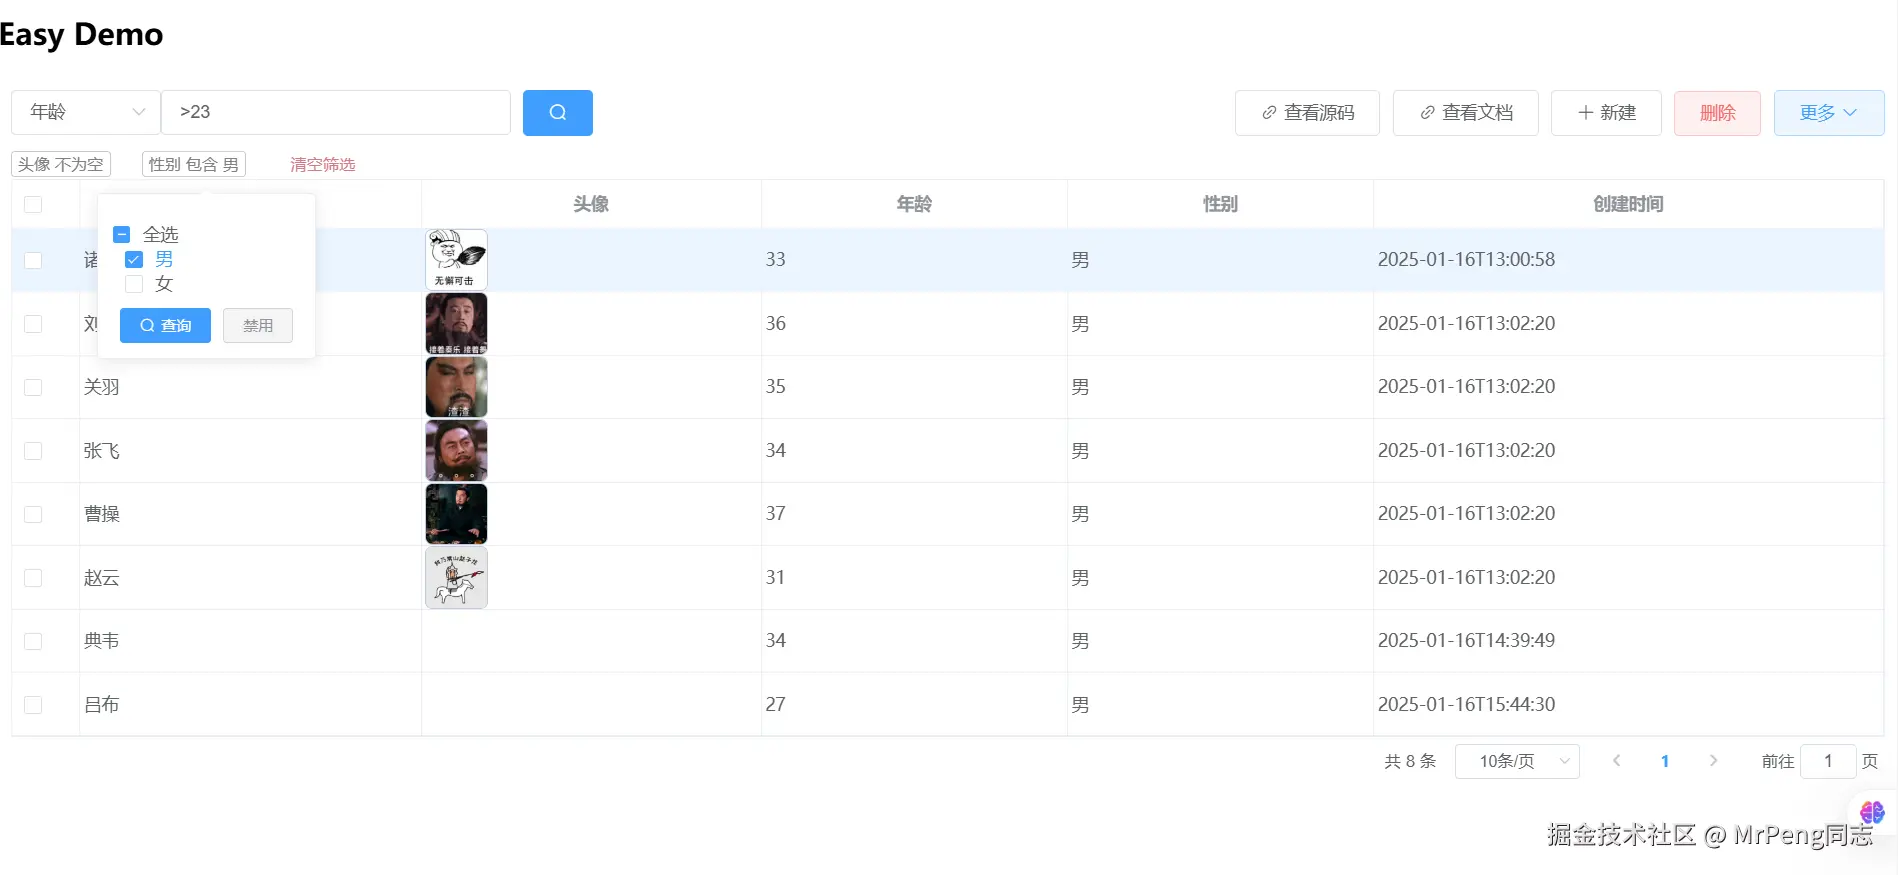Open the 10条/页 page size dropdown
The height and width of the screenshot is (875, 1898).
click(x=1517, y=761)
